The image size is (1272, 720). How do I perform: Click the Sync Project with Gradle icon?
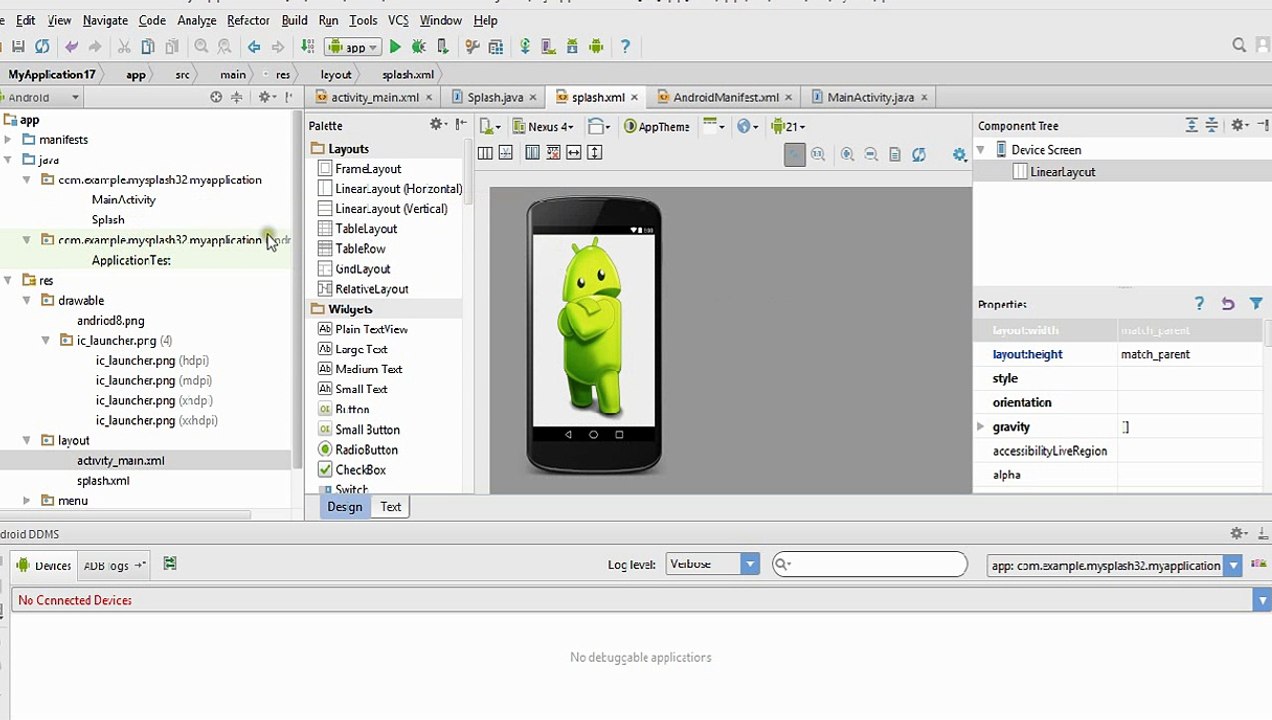(x=524, y=46)
